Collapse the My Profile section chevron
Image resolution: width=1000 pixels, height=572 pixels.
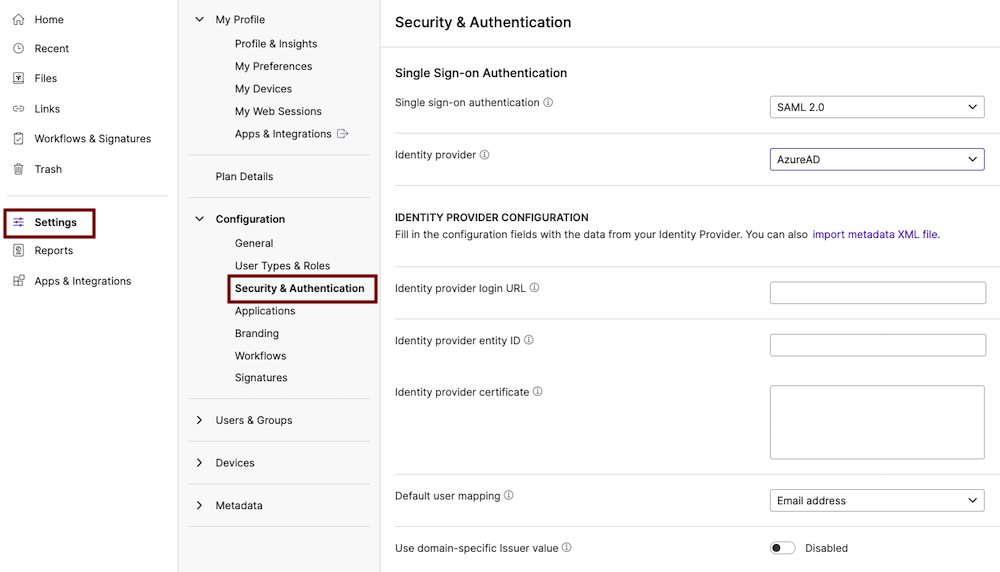click(x=200, y=19)
